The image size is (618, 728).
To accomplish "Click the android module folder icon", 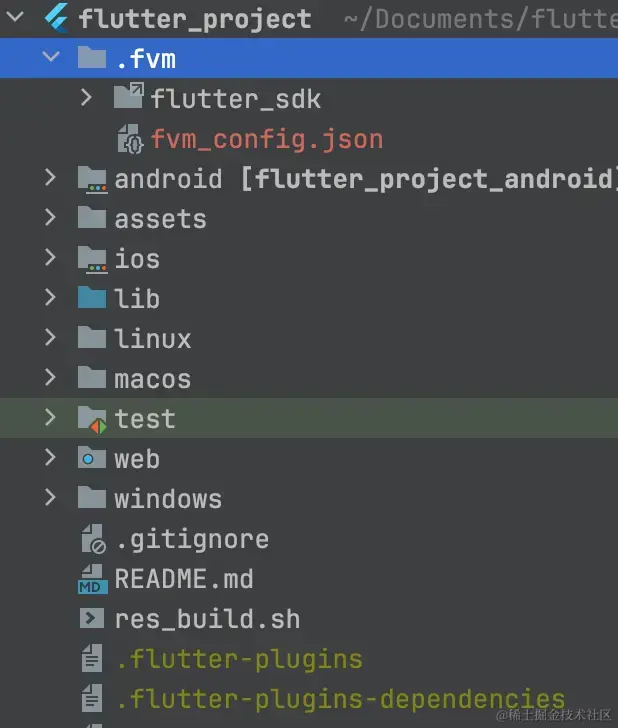I will pyautogui.click(x=92, y=180).
